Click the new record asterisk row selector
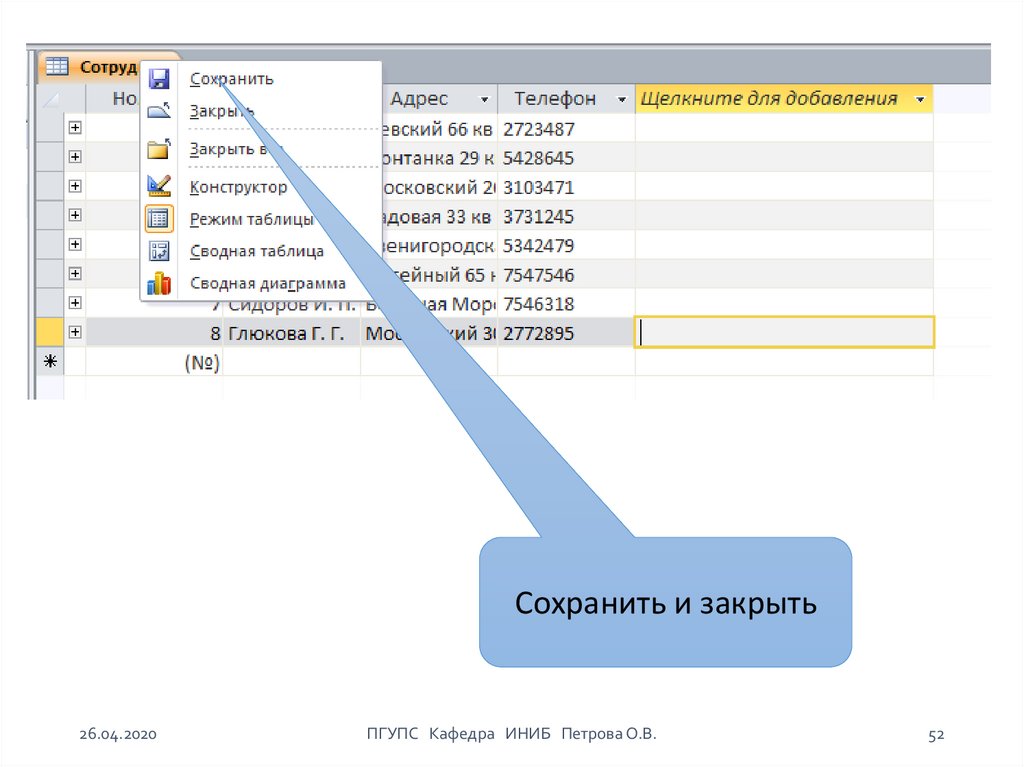The height and width of the screenshot is (767, 1024). (46, 363)
